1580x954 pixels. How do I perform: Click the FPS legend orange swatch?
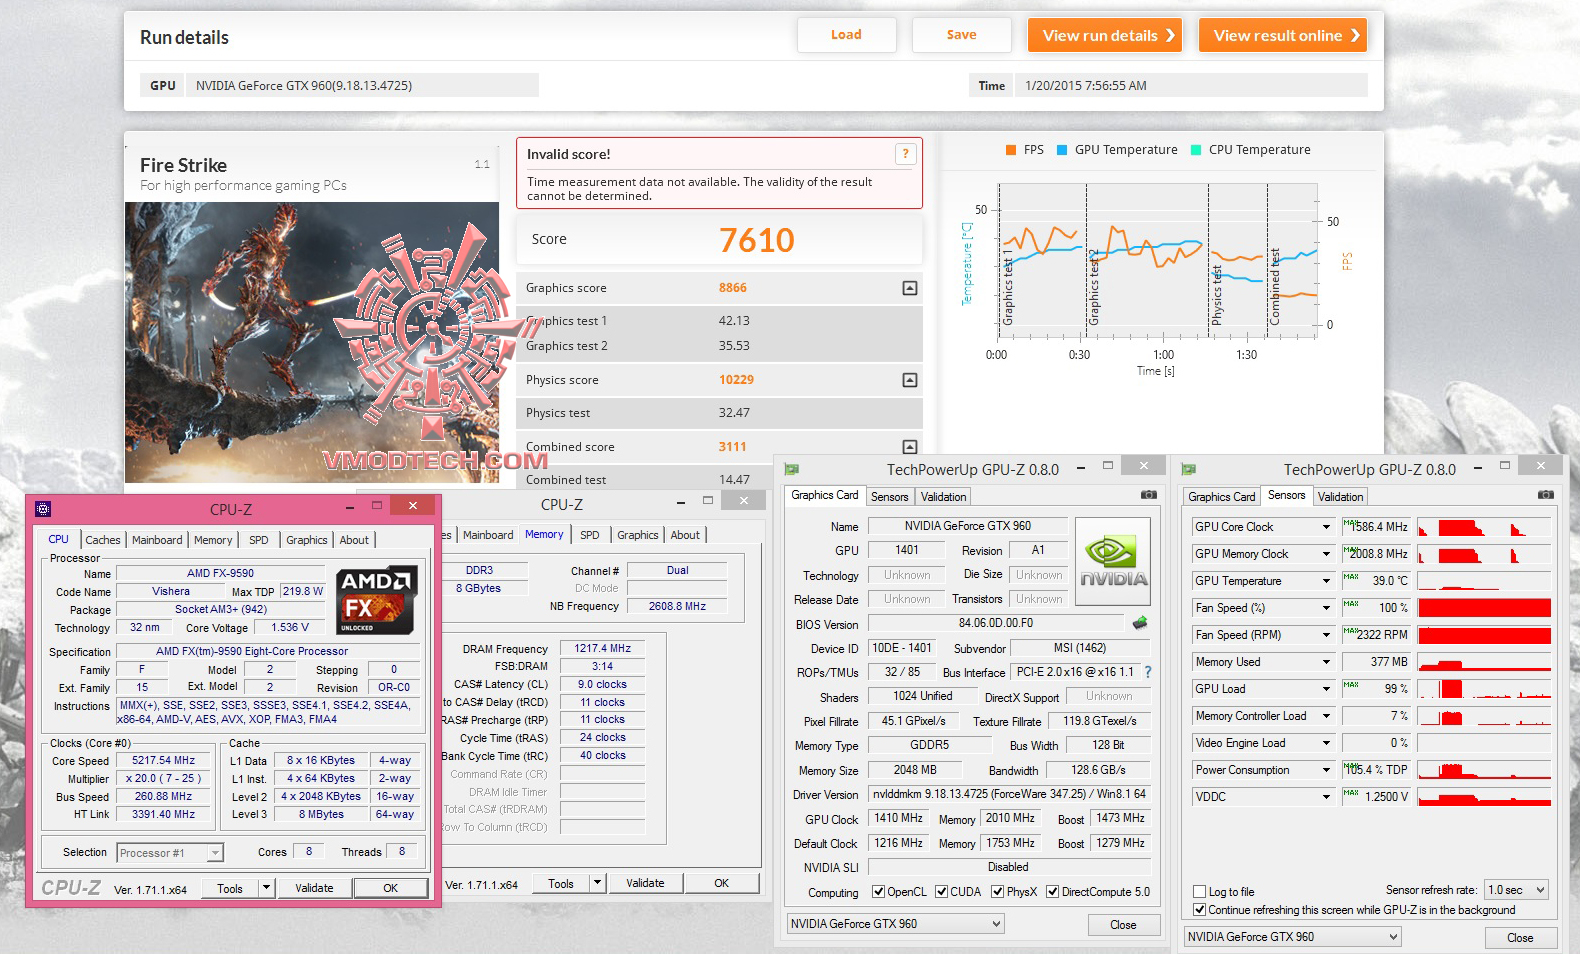click(1011, 150)
